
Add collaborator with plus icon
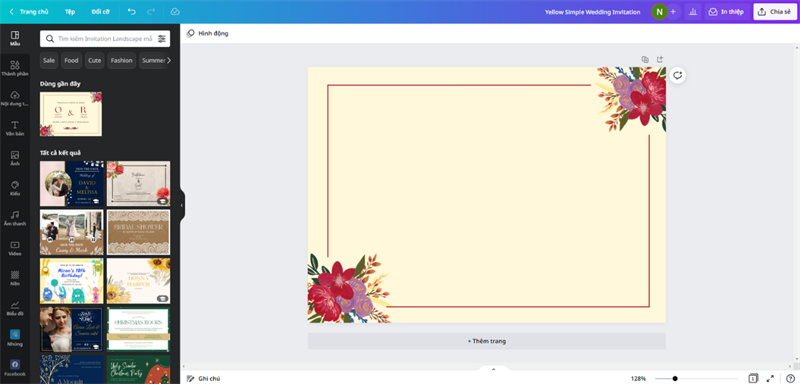click(x=673, y=12)
